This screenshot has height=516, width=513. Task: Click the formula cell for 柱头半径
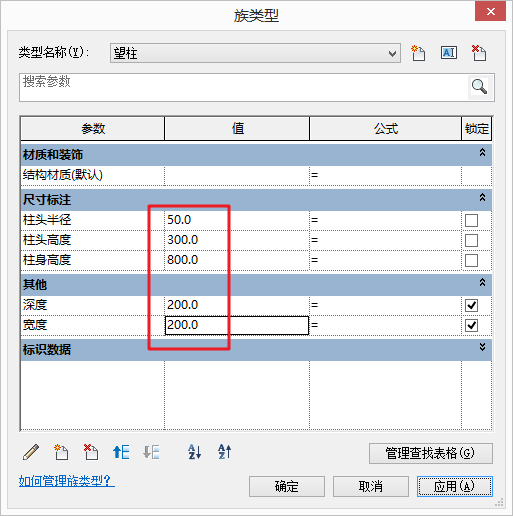click(x=386, y=220)
